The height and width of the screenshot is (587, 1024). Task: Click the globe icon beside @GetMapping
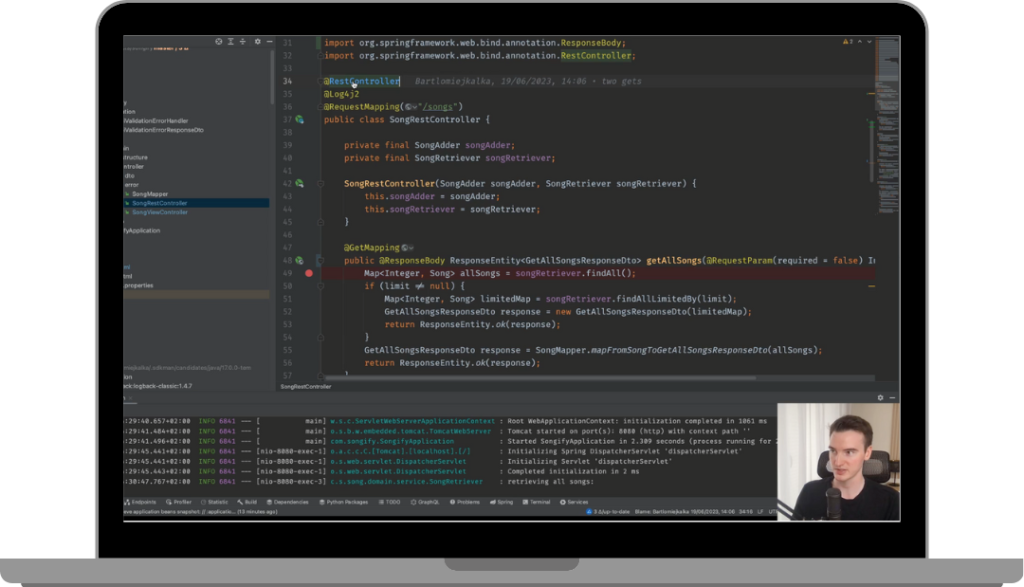(405, 248)
